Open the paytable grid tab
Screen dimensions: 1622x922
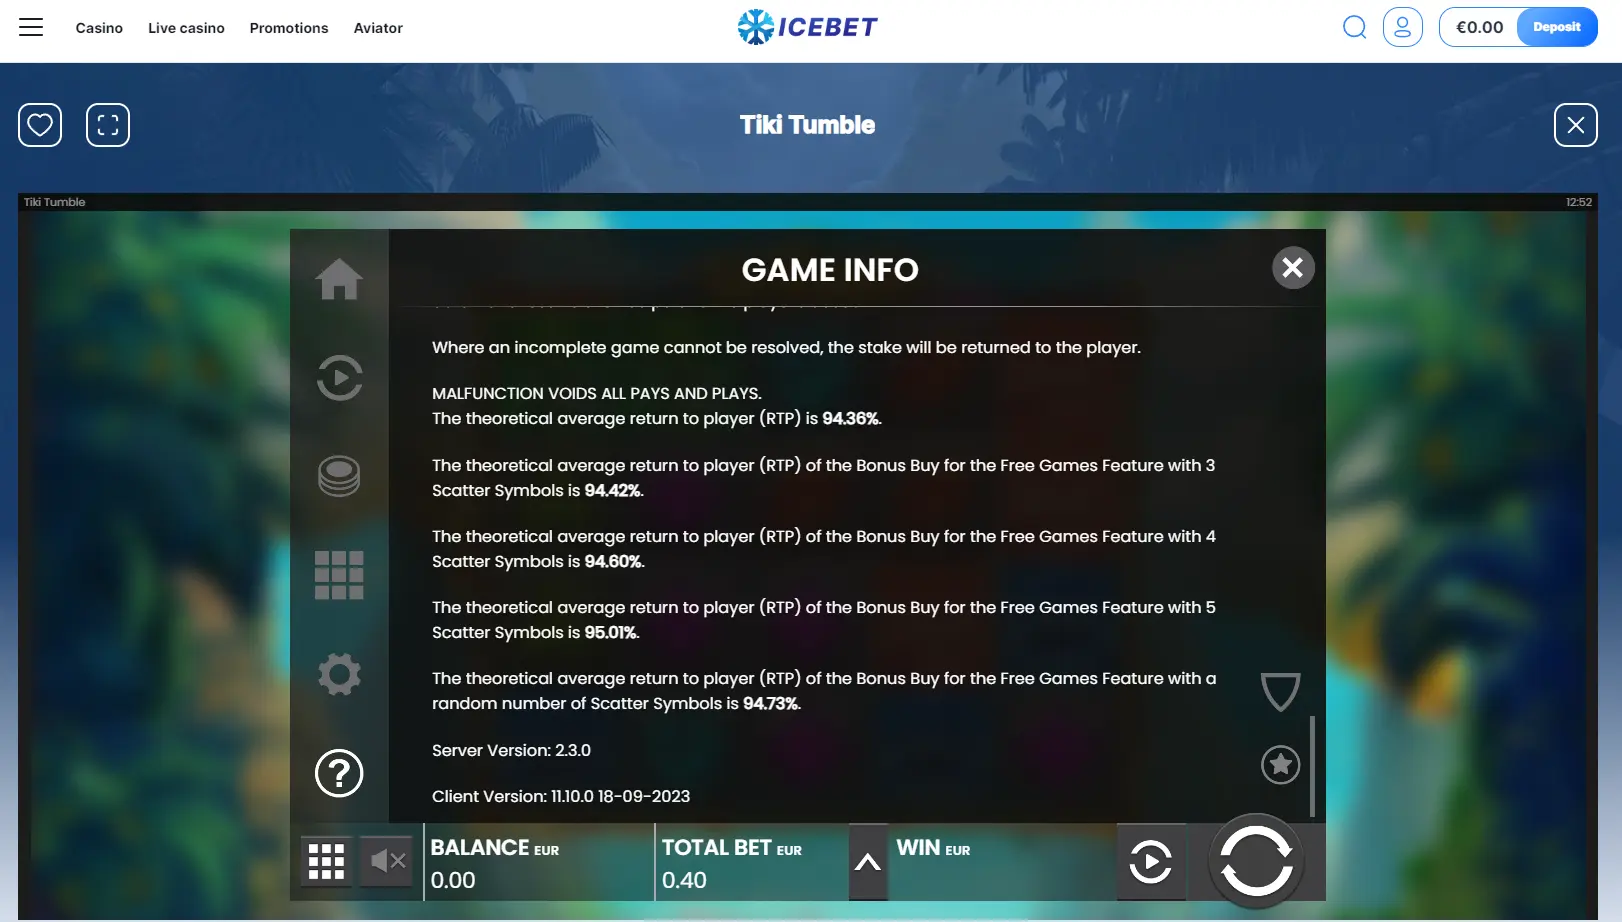339,575
